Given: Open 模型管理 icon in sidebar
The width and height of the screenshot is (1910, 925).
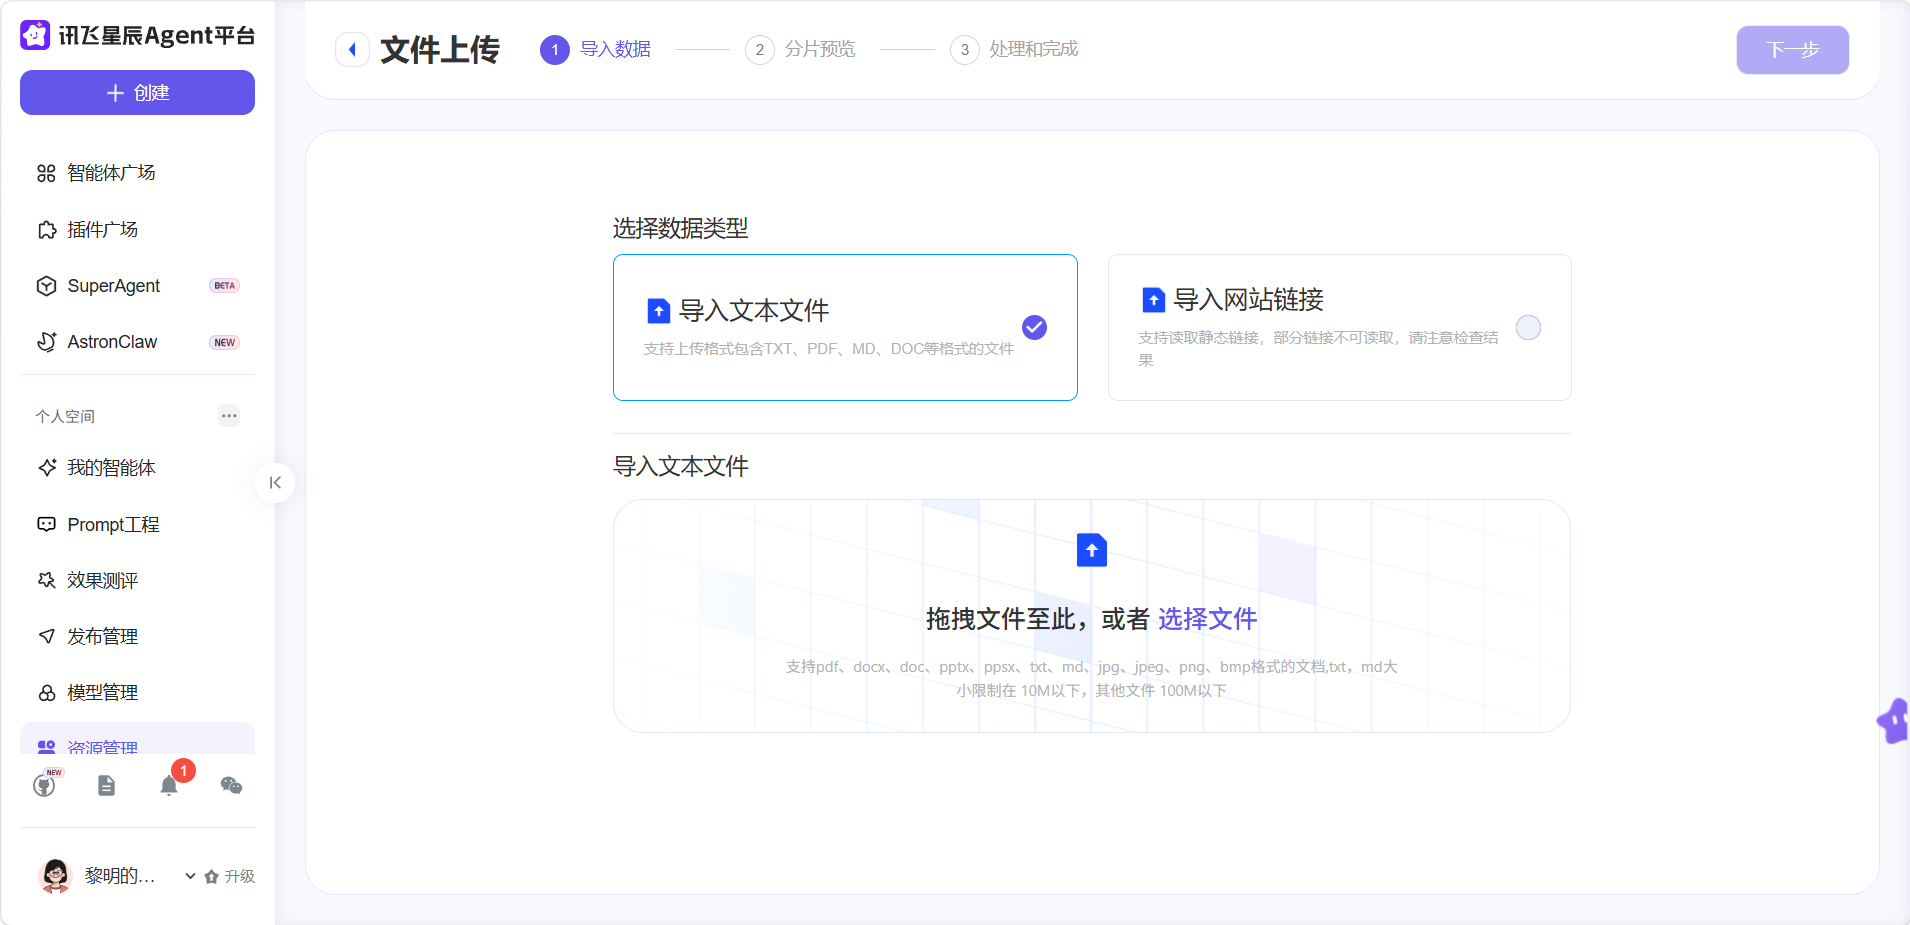Looking at the screenshot, I should coord(46,692).
